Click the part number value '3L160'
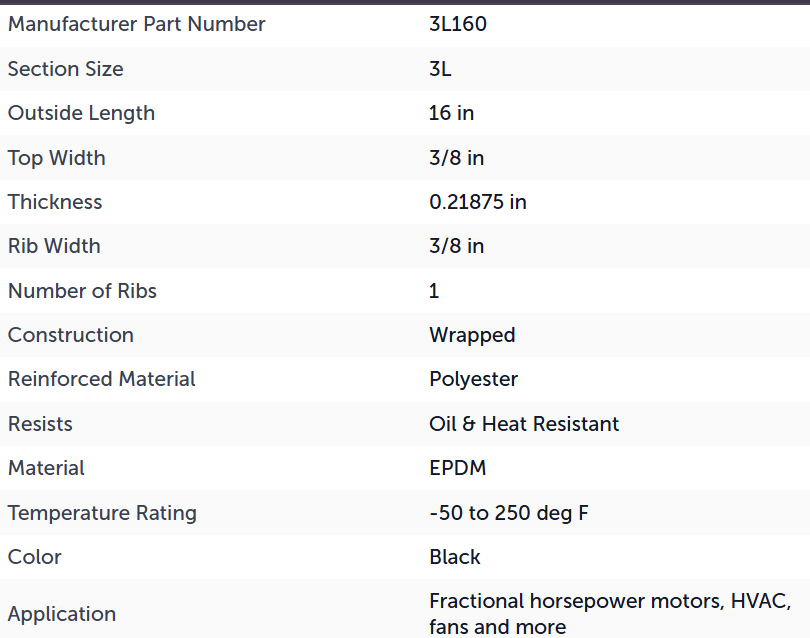Image resolution: width=810 pixels, height=638 pixels. pos(458,24)
